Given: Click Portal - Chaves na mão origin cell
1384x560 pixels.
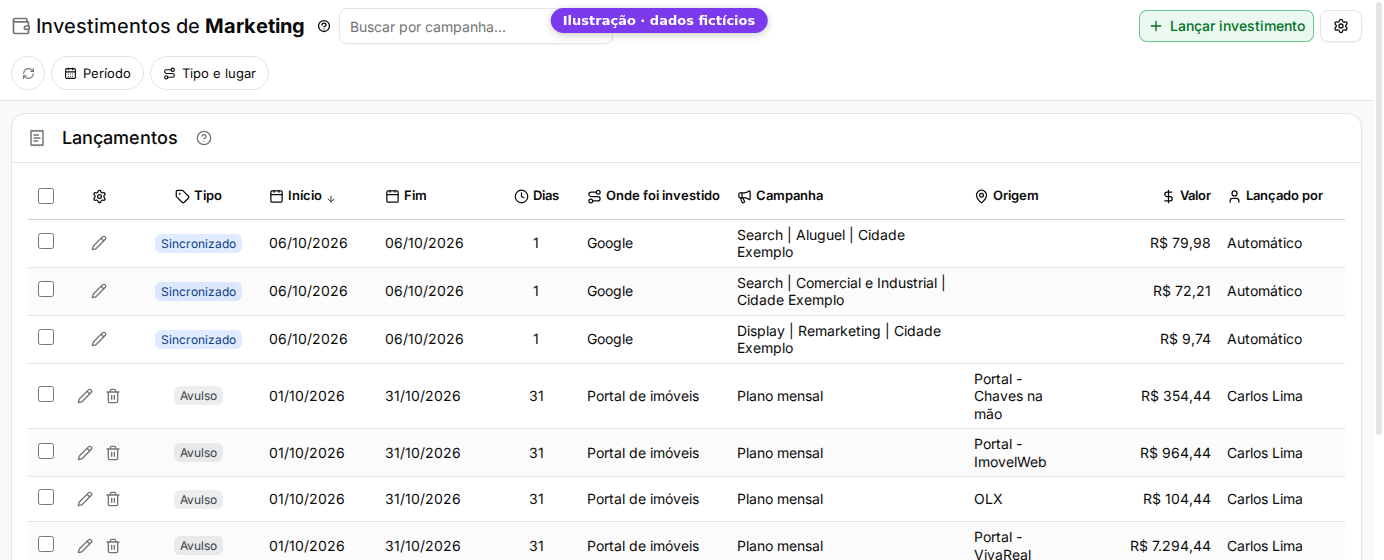Looking at the screenshot, I should click(x=1008, y=396).
